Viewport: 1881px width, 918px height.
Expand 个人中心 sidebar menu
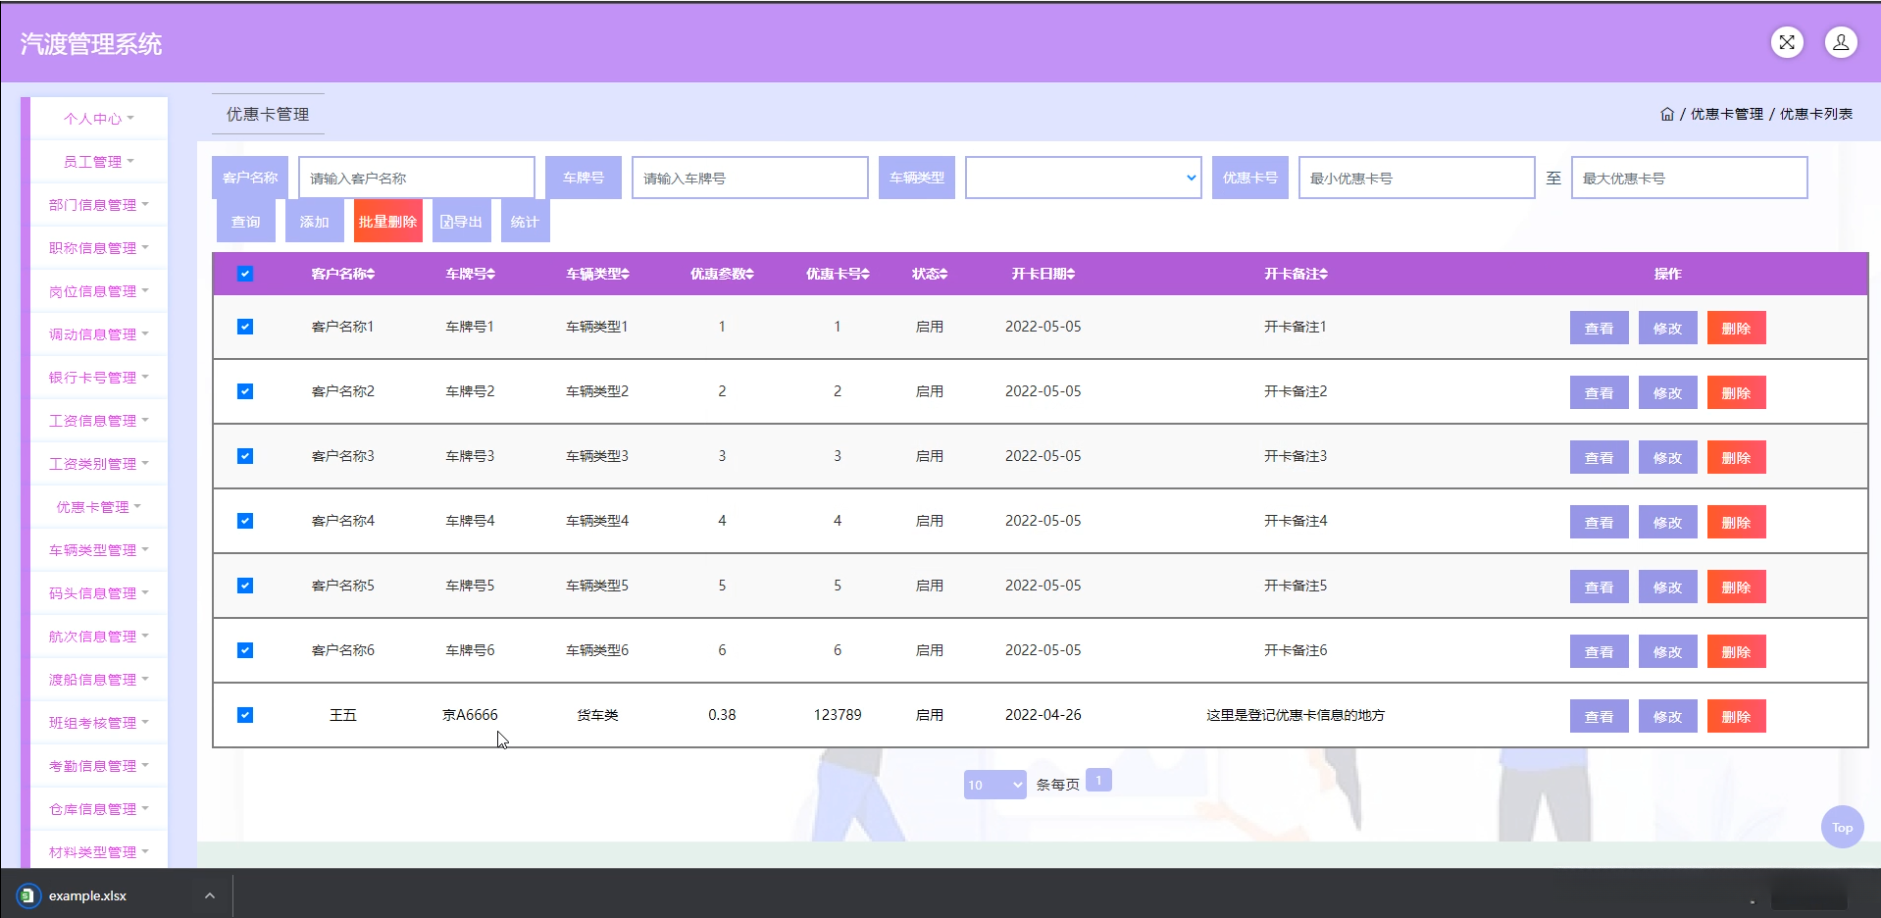[99, 118]
